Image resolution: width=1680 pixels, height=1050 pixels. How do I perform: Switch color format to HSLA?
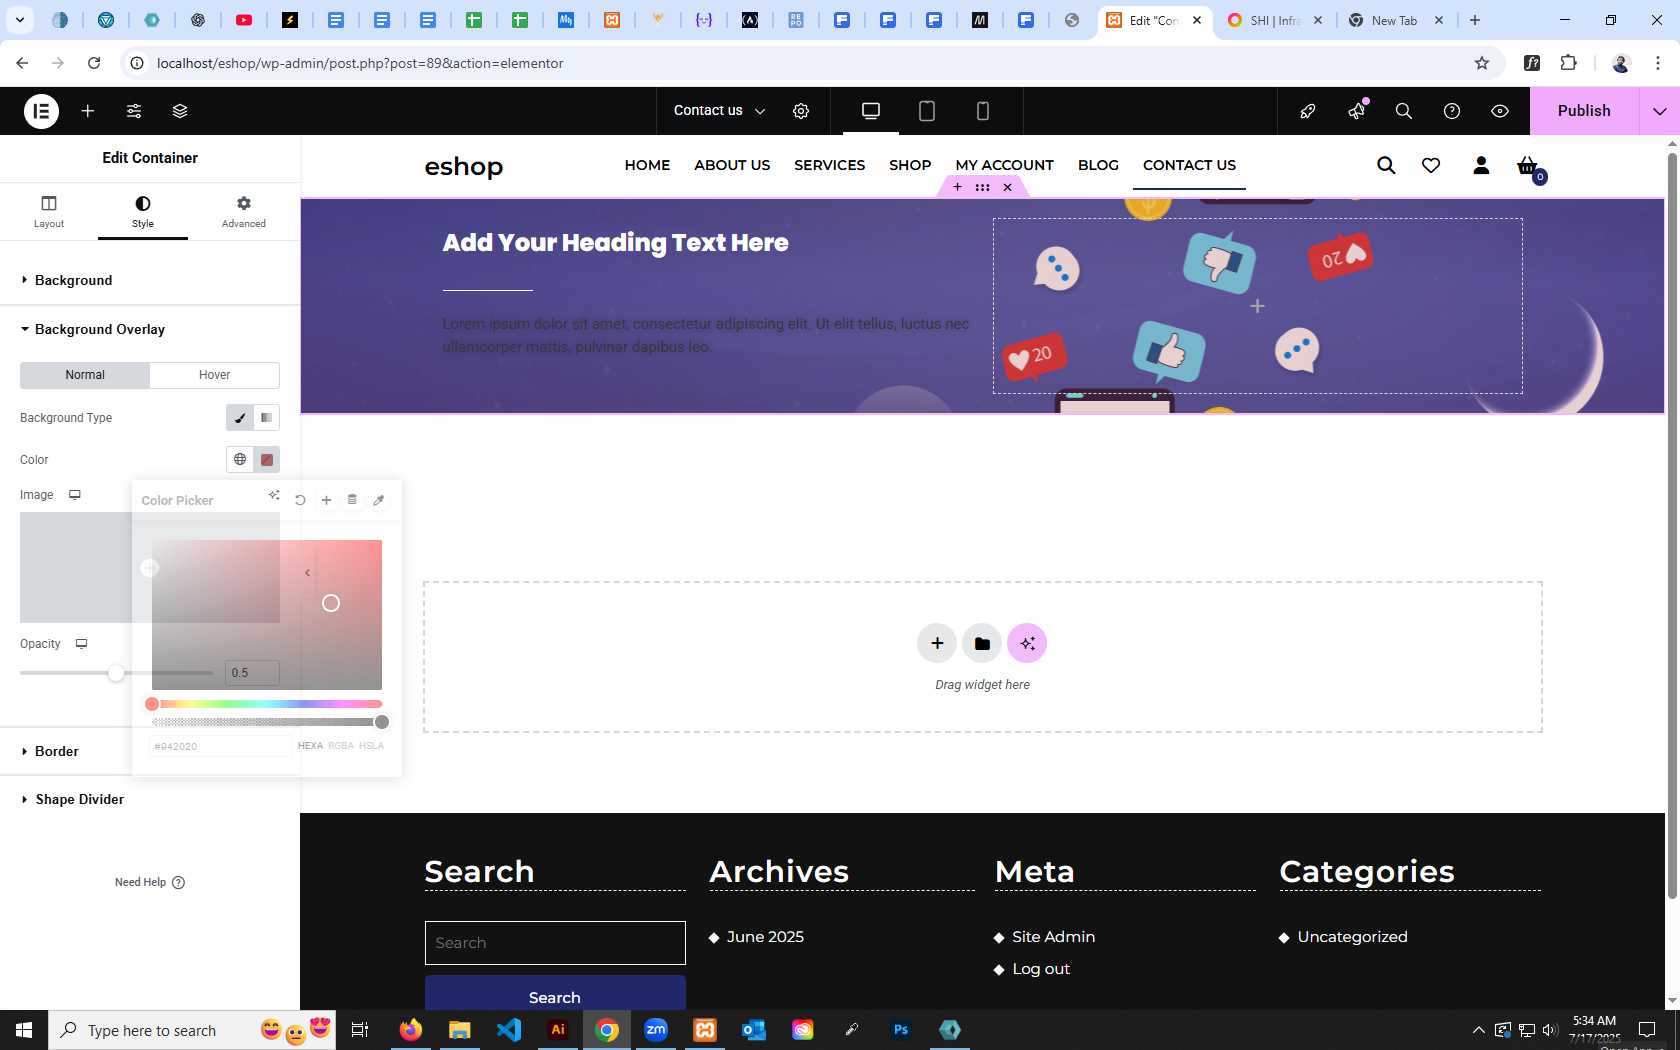pyautogui.click(x=372, y=746)
